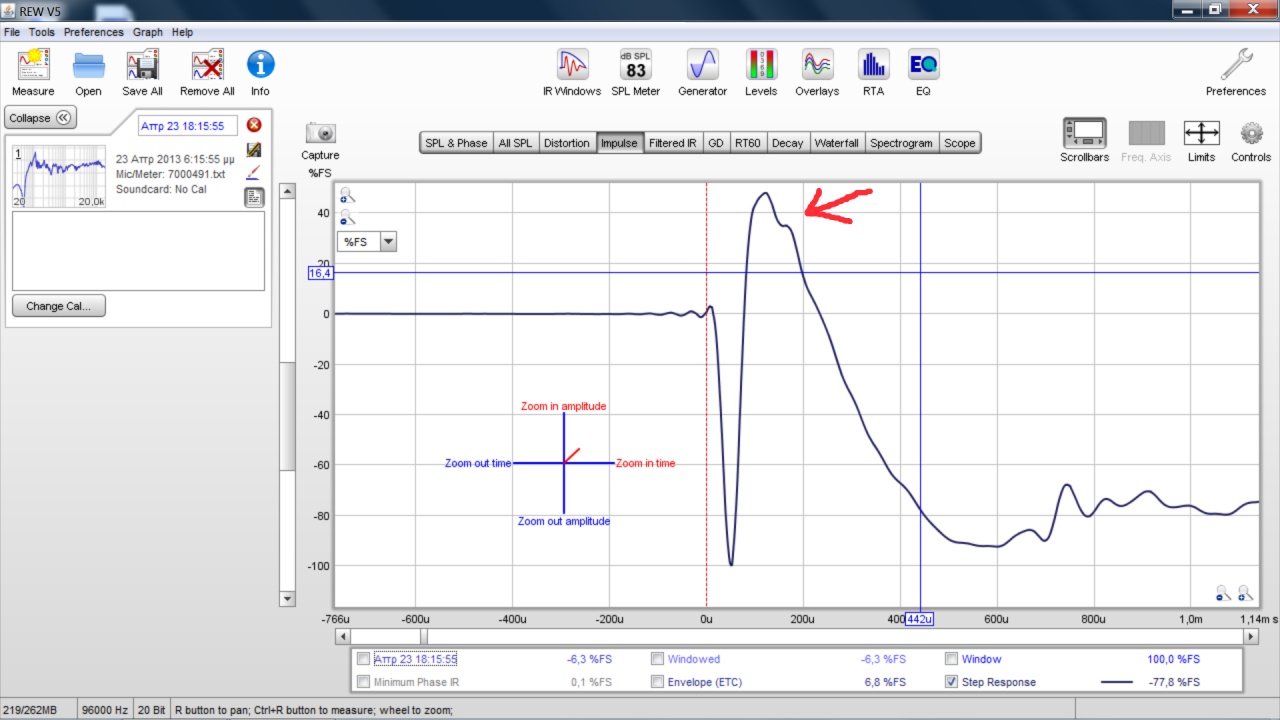Screen dimensions: 1280x720
Task: Open the %FS units dropdown
Action: pyautogui.click(x=368, y=241)
